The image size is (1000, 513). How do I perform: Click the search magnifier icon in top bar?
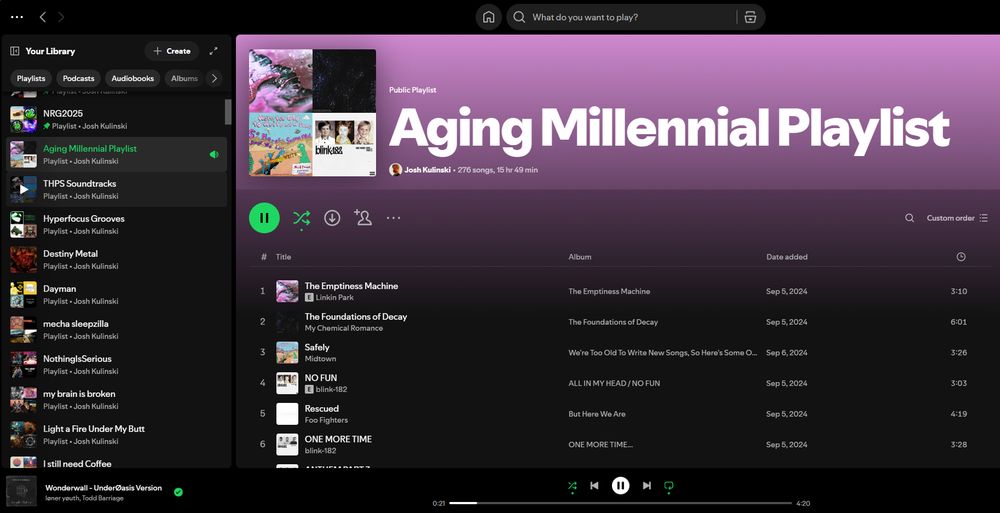(x=520, y=17)
